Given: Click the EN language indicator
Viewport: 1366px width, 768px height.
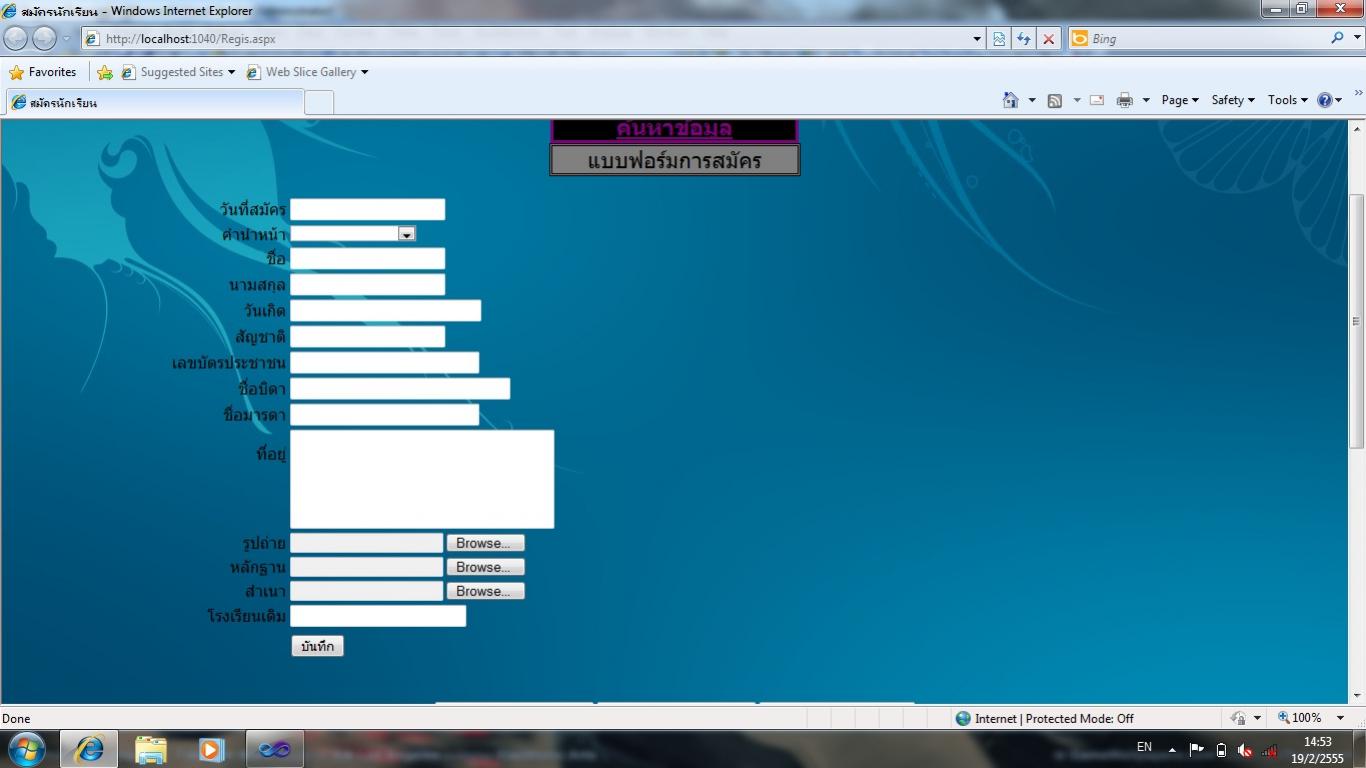Looking at the screenshot, I should [x=1144, y=747].
